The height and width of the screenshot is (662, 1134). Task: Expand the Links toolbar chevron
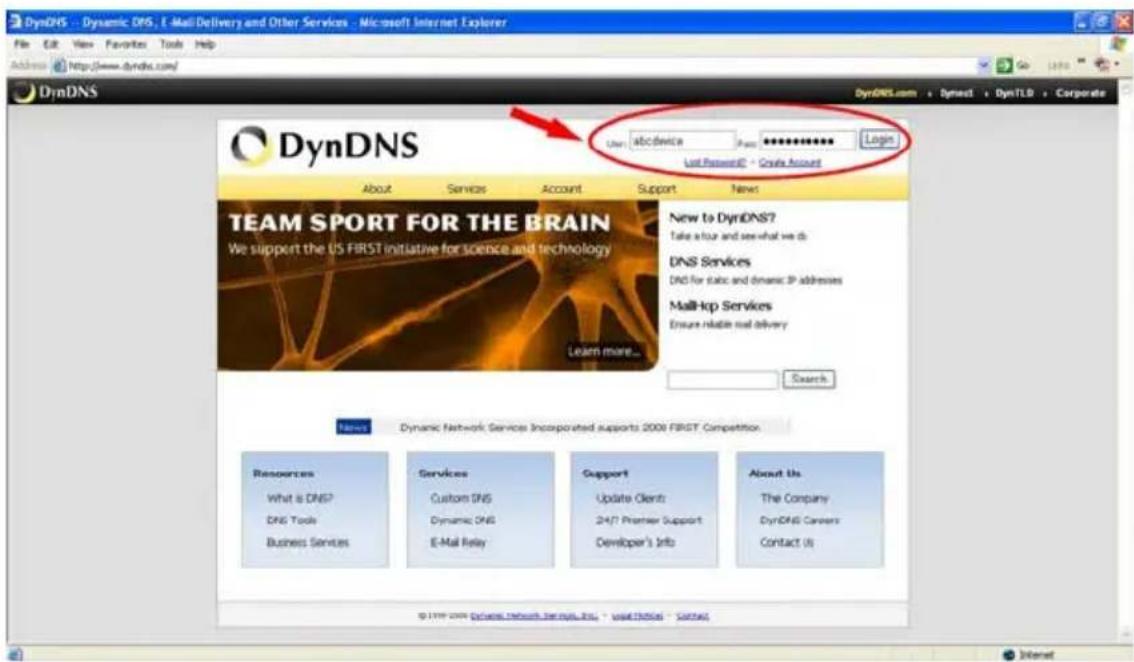[1083, 62]
